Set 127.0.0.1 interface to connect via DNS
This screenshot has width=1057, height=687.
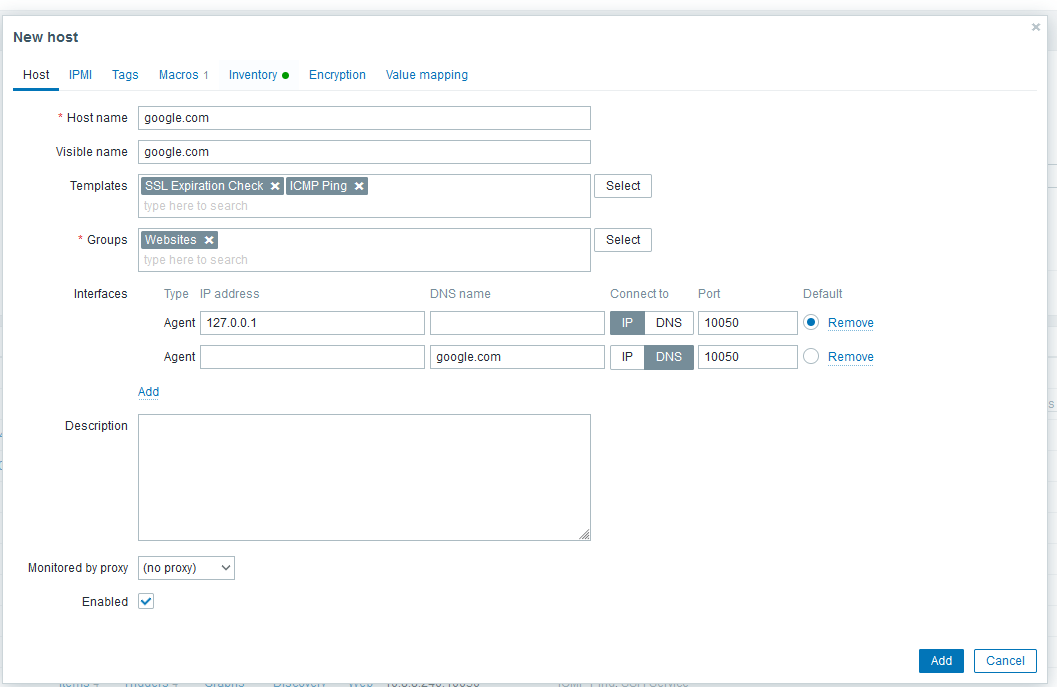pyautogui.click(x=669, y=323)
